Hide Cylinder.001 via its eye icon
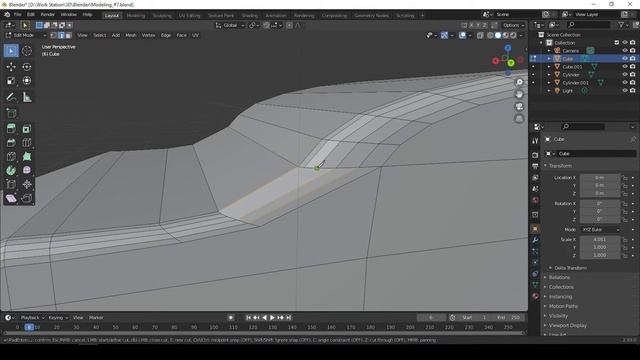 tap(624, 82)
